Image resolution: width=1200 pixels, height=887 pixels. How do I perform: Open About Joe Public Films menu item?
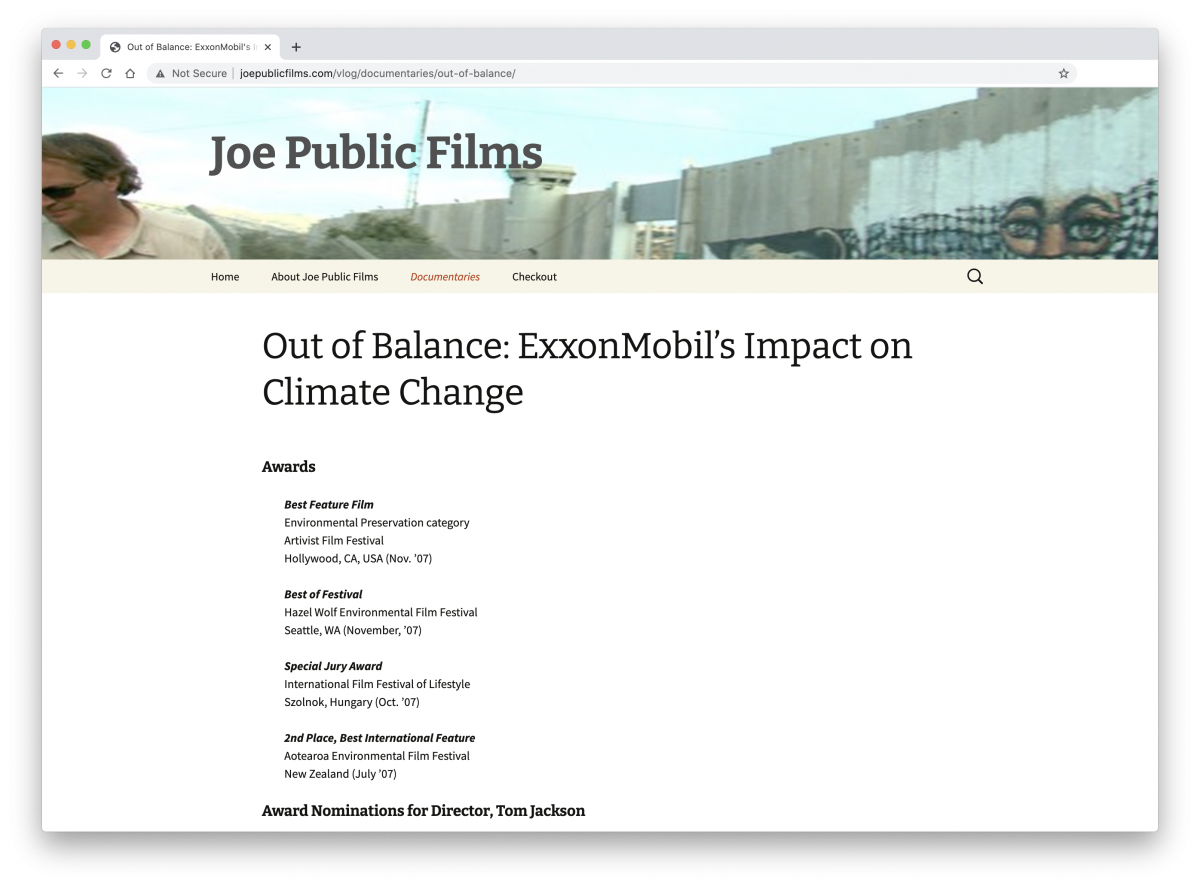click(325, 277)
